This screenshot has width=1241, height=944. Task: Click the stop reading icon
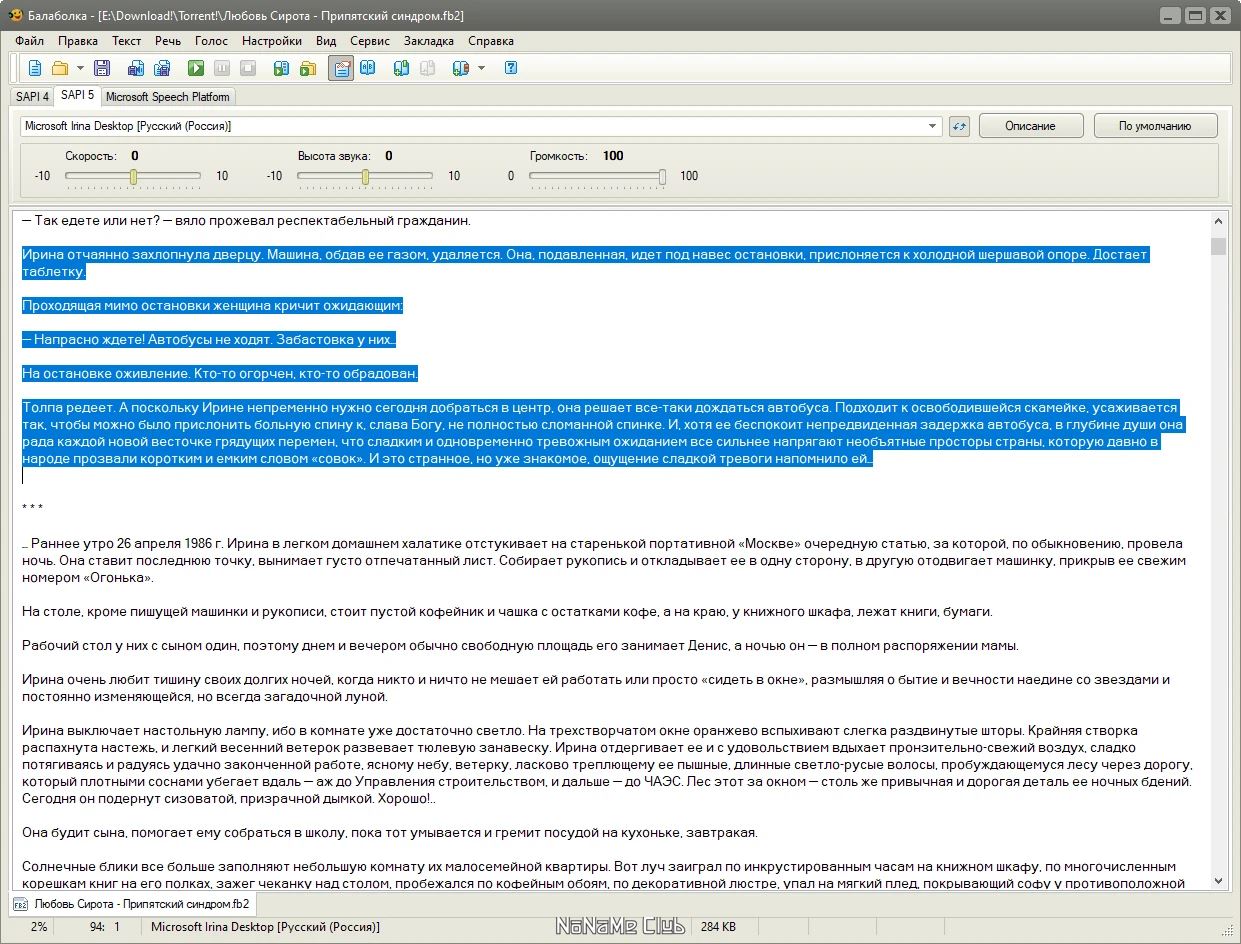pyautogui.click(x=247, y=68)
